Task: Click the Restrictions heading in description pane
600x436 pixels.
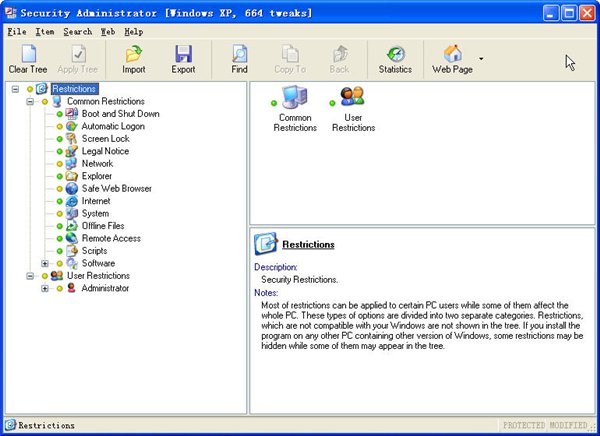Action: coord(308,245)
